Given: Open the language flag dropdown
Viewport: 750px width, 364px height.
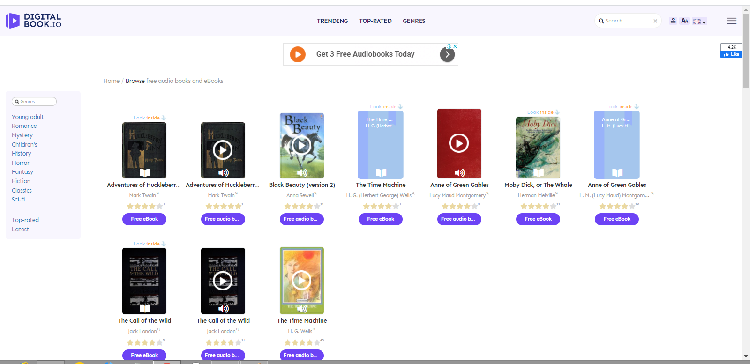Looking at the screenshot, I should [700, 21].
